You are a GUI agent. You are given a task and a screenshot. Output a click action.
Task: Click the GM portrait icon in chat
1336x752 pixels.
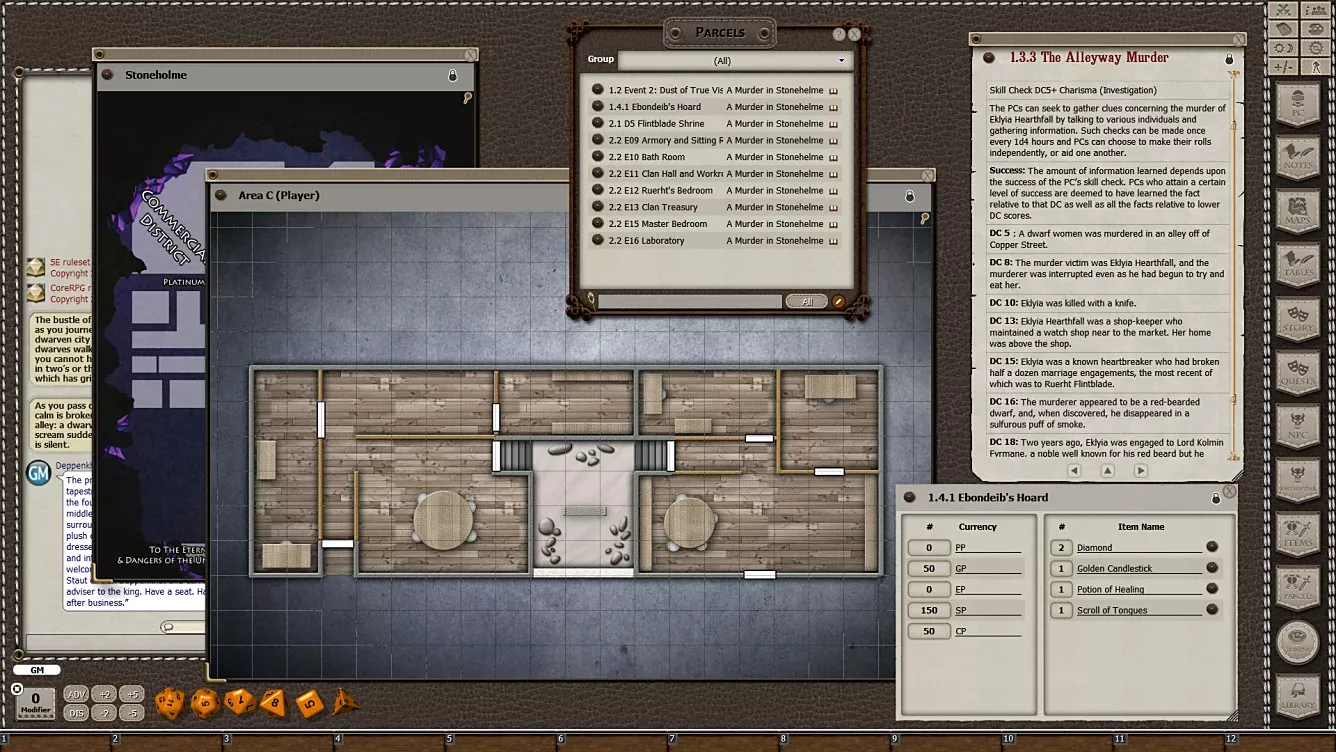click(x=38, y=473)
